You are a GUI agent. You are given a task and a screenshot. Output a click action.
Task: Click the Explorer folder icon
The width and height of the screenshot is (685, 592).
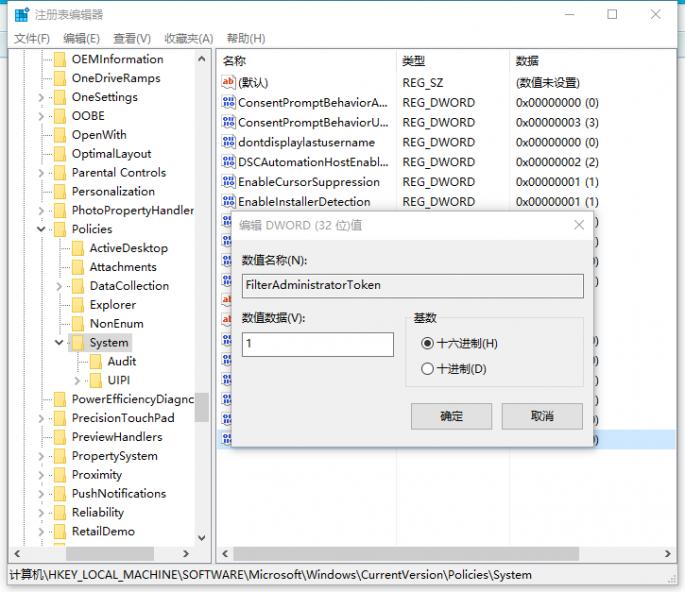pyautogui.click(x=78, y=305)
